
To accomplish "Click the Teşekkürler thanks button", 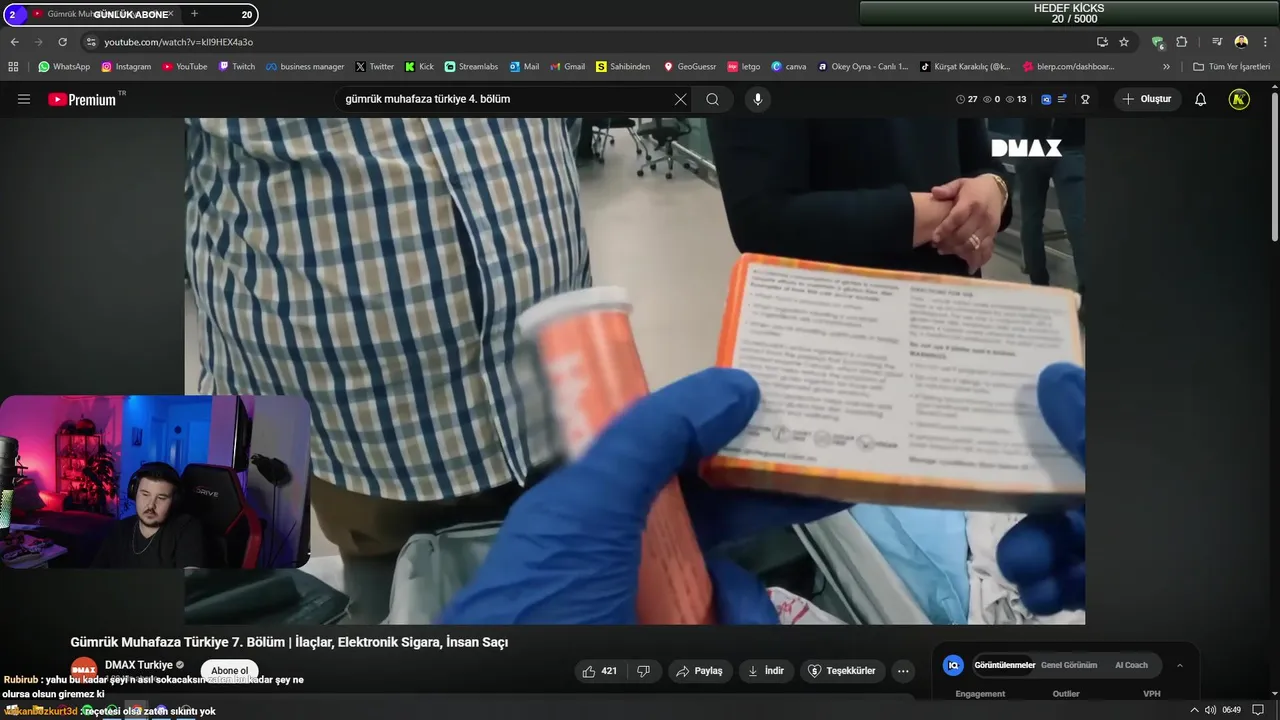I will [x=842, y=671].
